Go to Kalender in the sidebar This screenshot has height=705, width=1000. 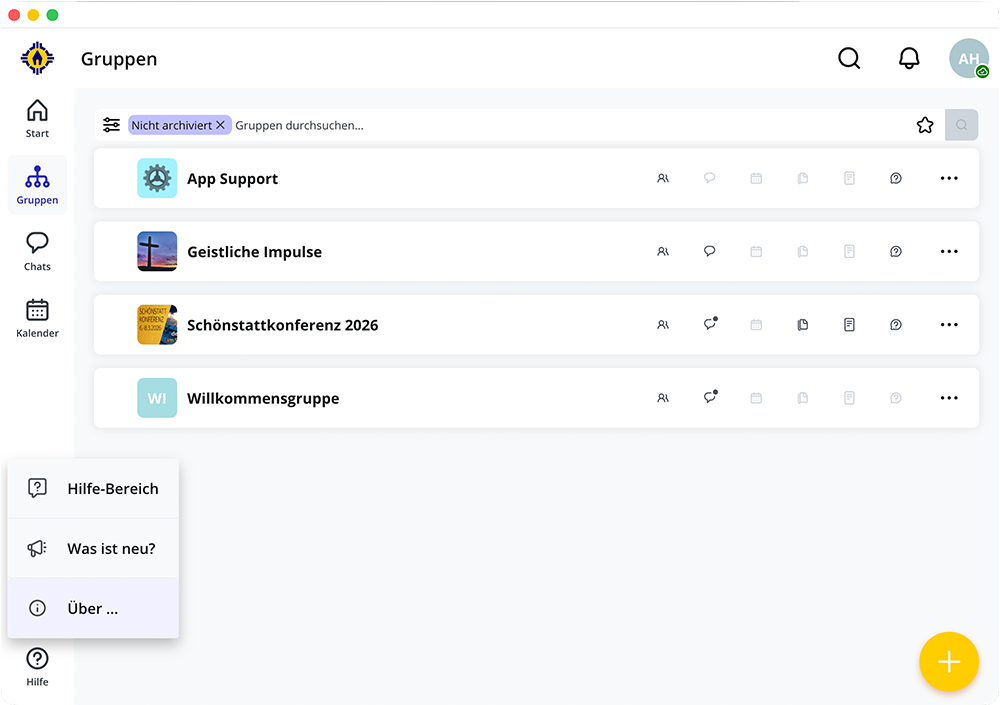tap(37, 318)
